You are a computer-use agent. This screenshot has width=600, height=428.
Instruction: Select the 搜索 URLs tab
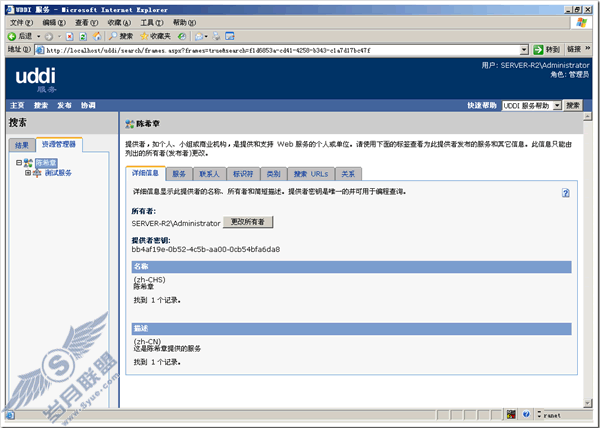click(311, 174)
